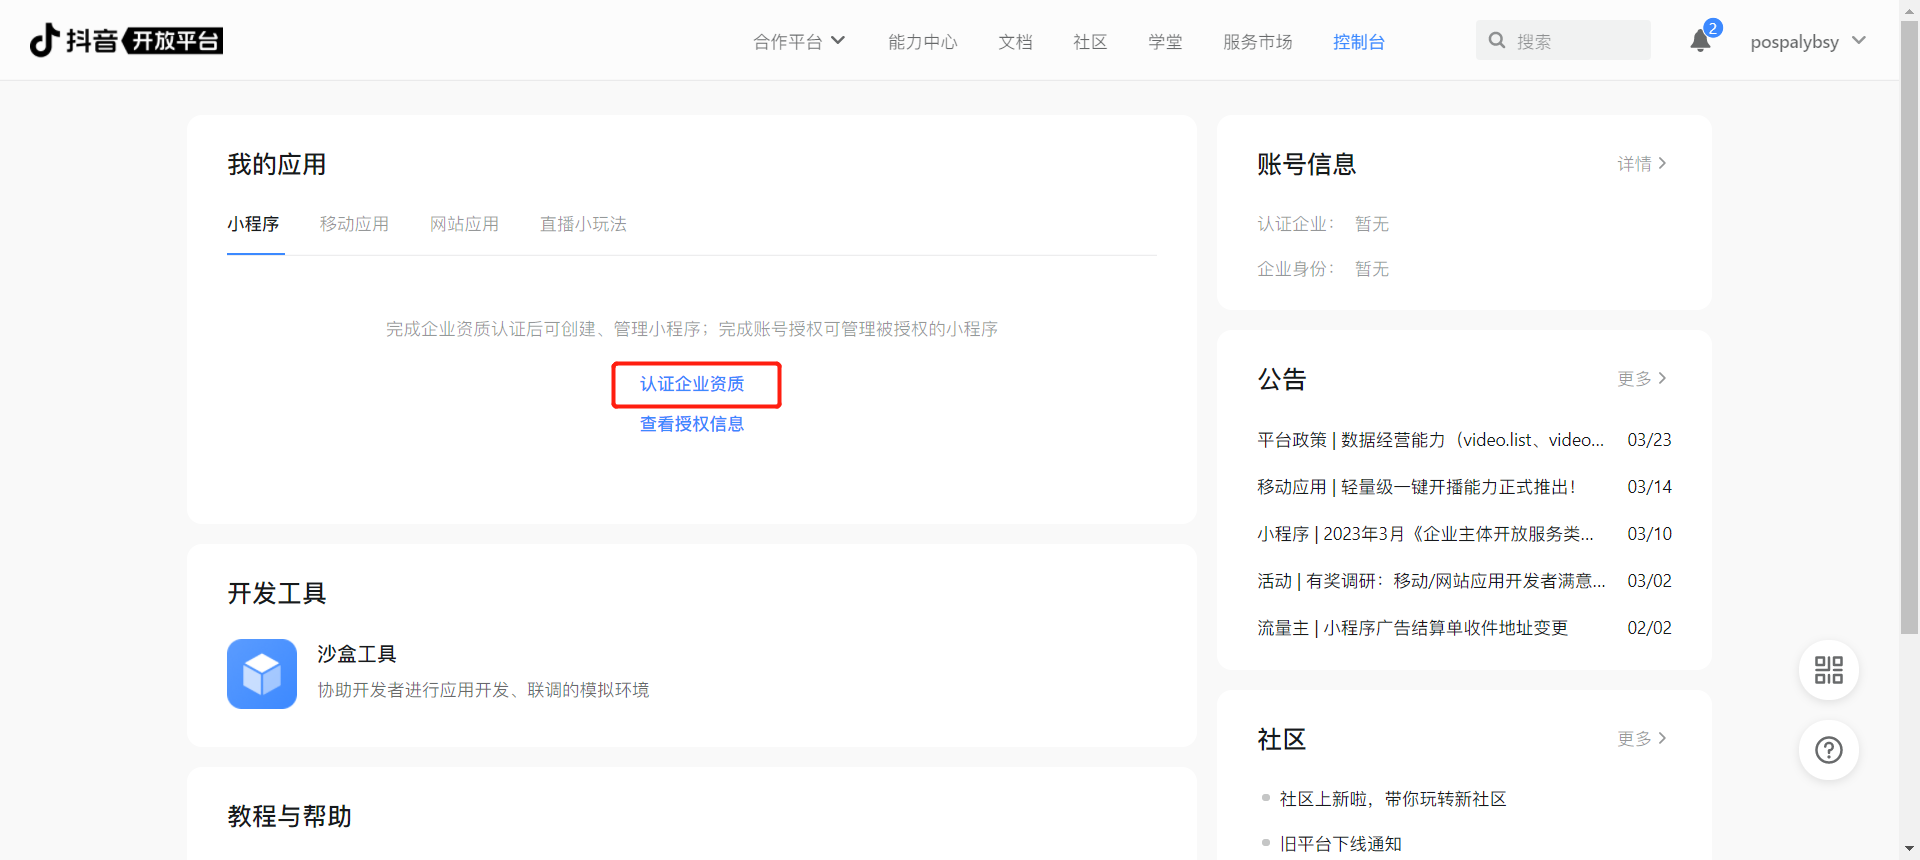This screenshot has width=1920, height=860.
Task: Open 控制台 in the top navigation
Action: click(1358, 42)
